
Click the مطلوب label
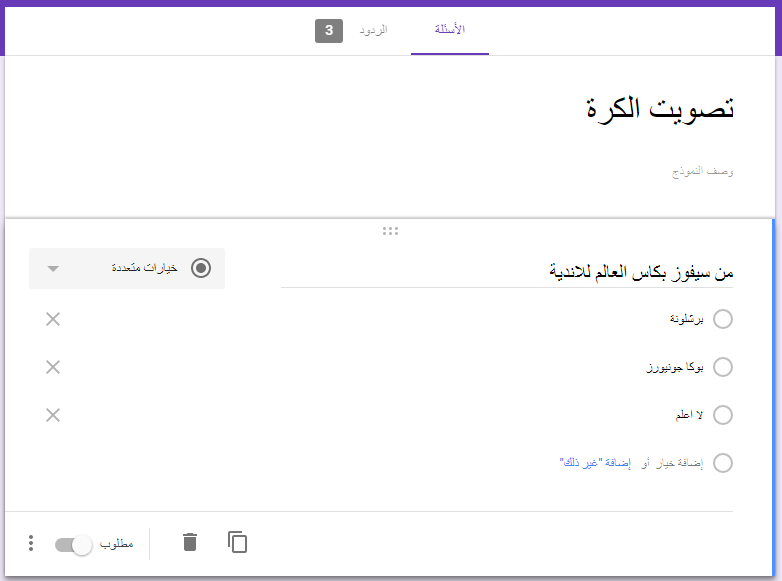coord(116,544)
